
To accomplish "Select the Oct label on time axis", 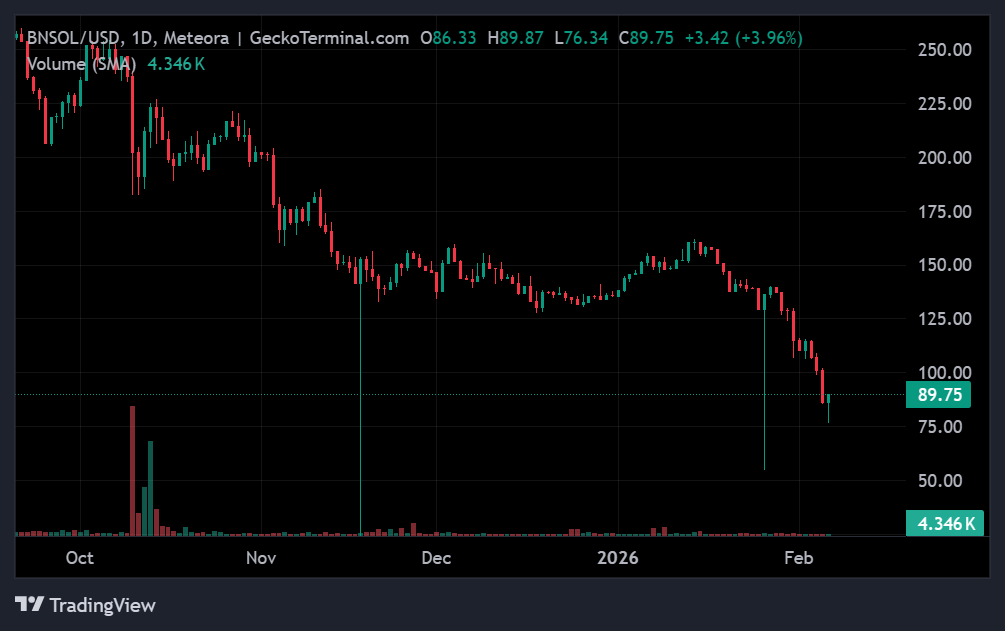I will (x=79, y=559).
